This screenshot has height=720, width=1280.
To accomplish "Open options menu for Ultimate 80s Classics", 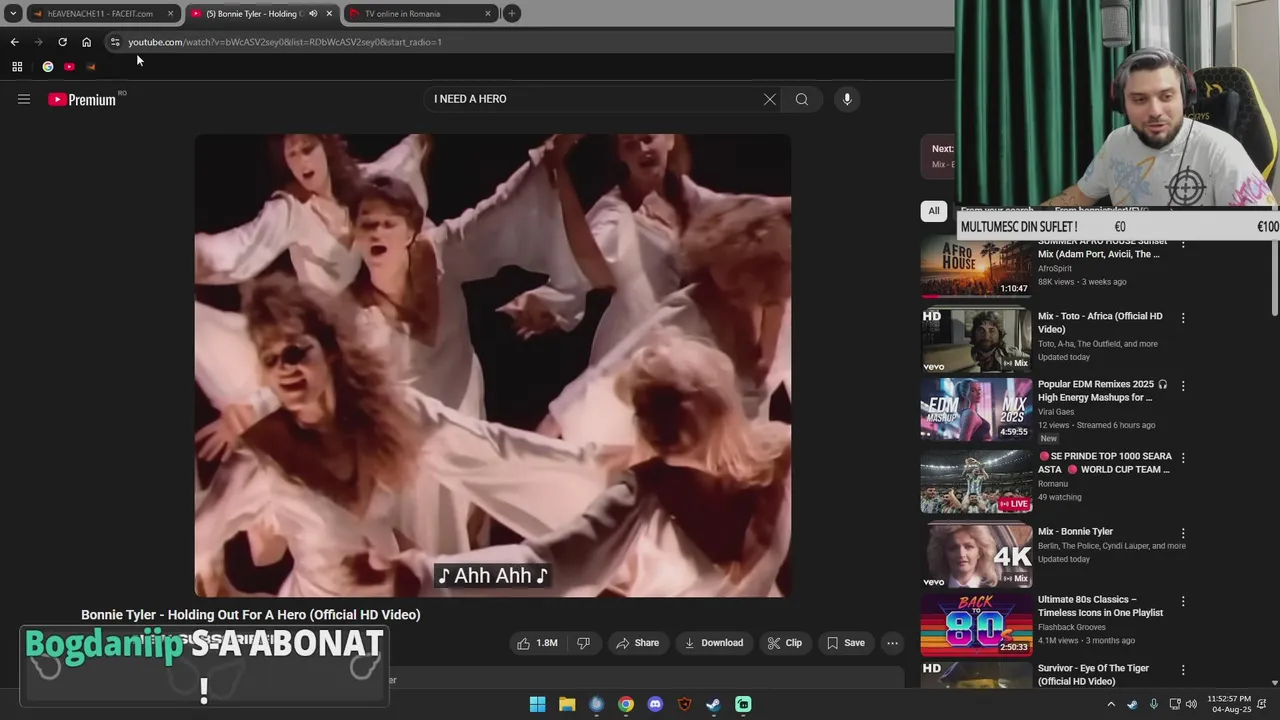I will (1183, 602).
